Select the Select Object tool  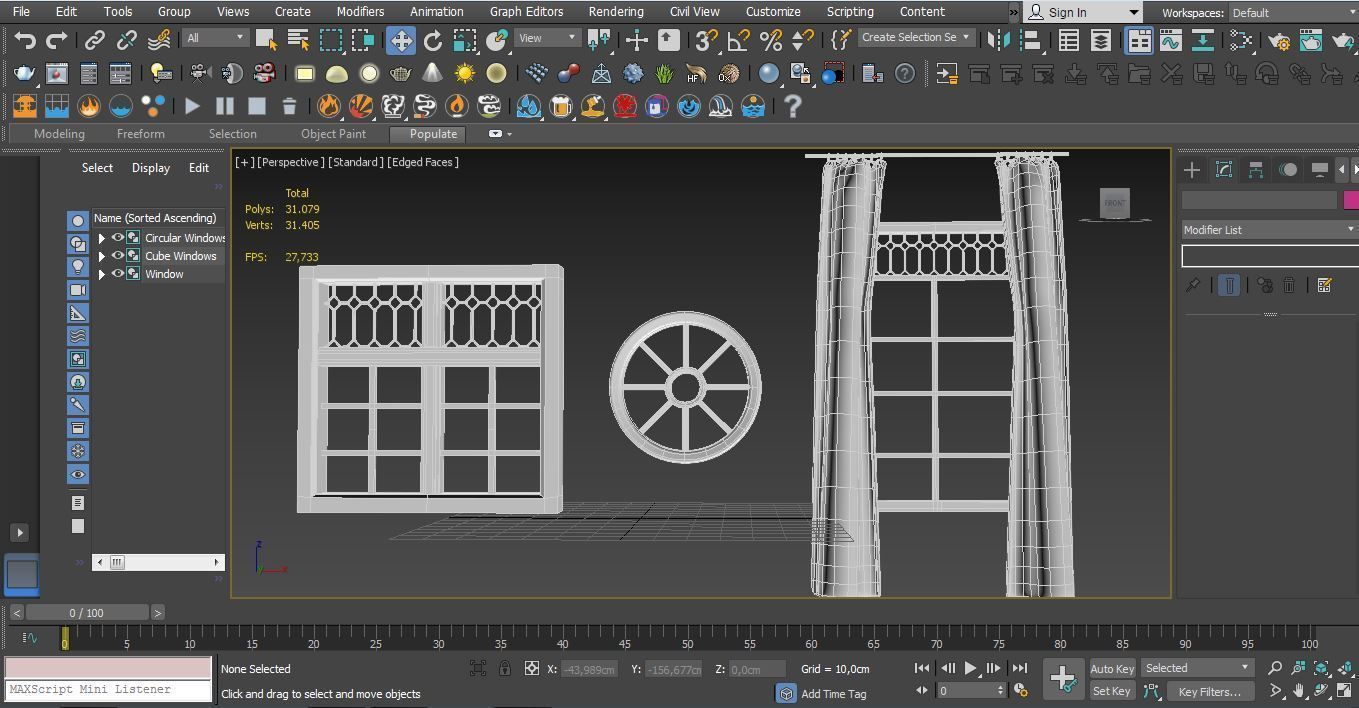click(x=266, y=40)
